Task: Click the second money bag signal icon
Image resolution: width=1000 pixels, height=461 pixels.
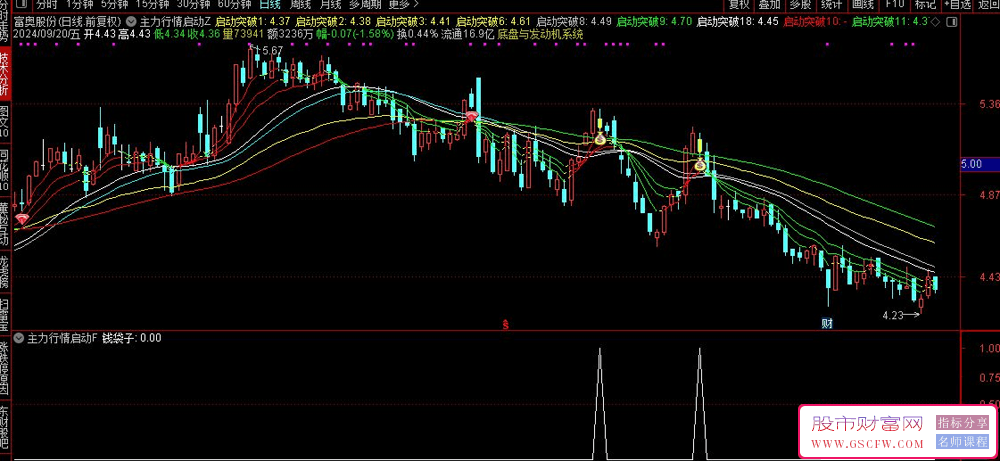Action: 700,165
